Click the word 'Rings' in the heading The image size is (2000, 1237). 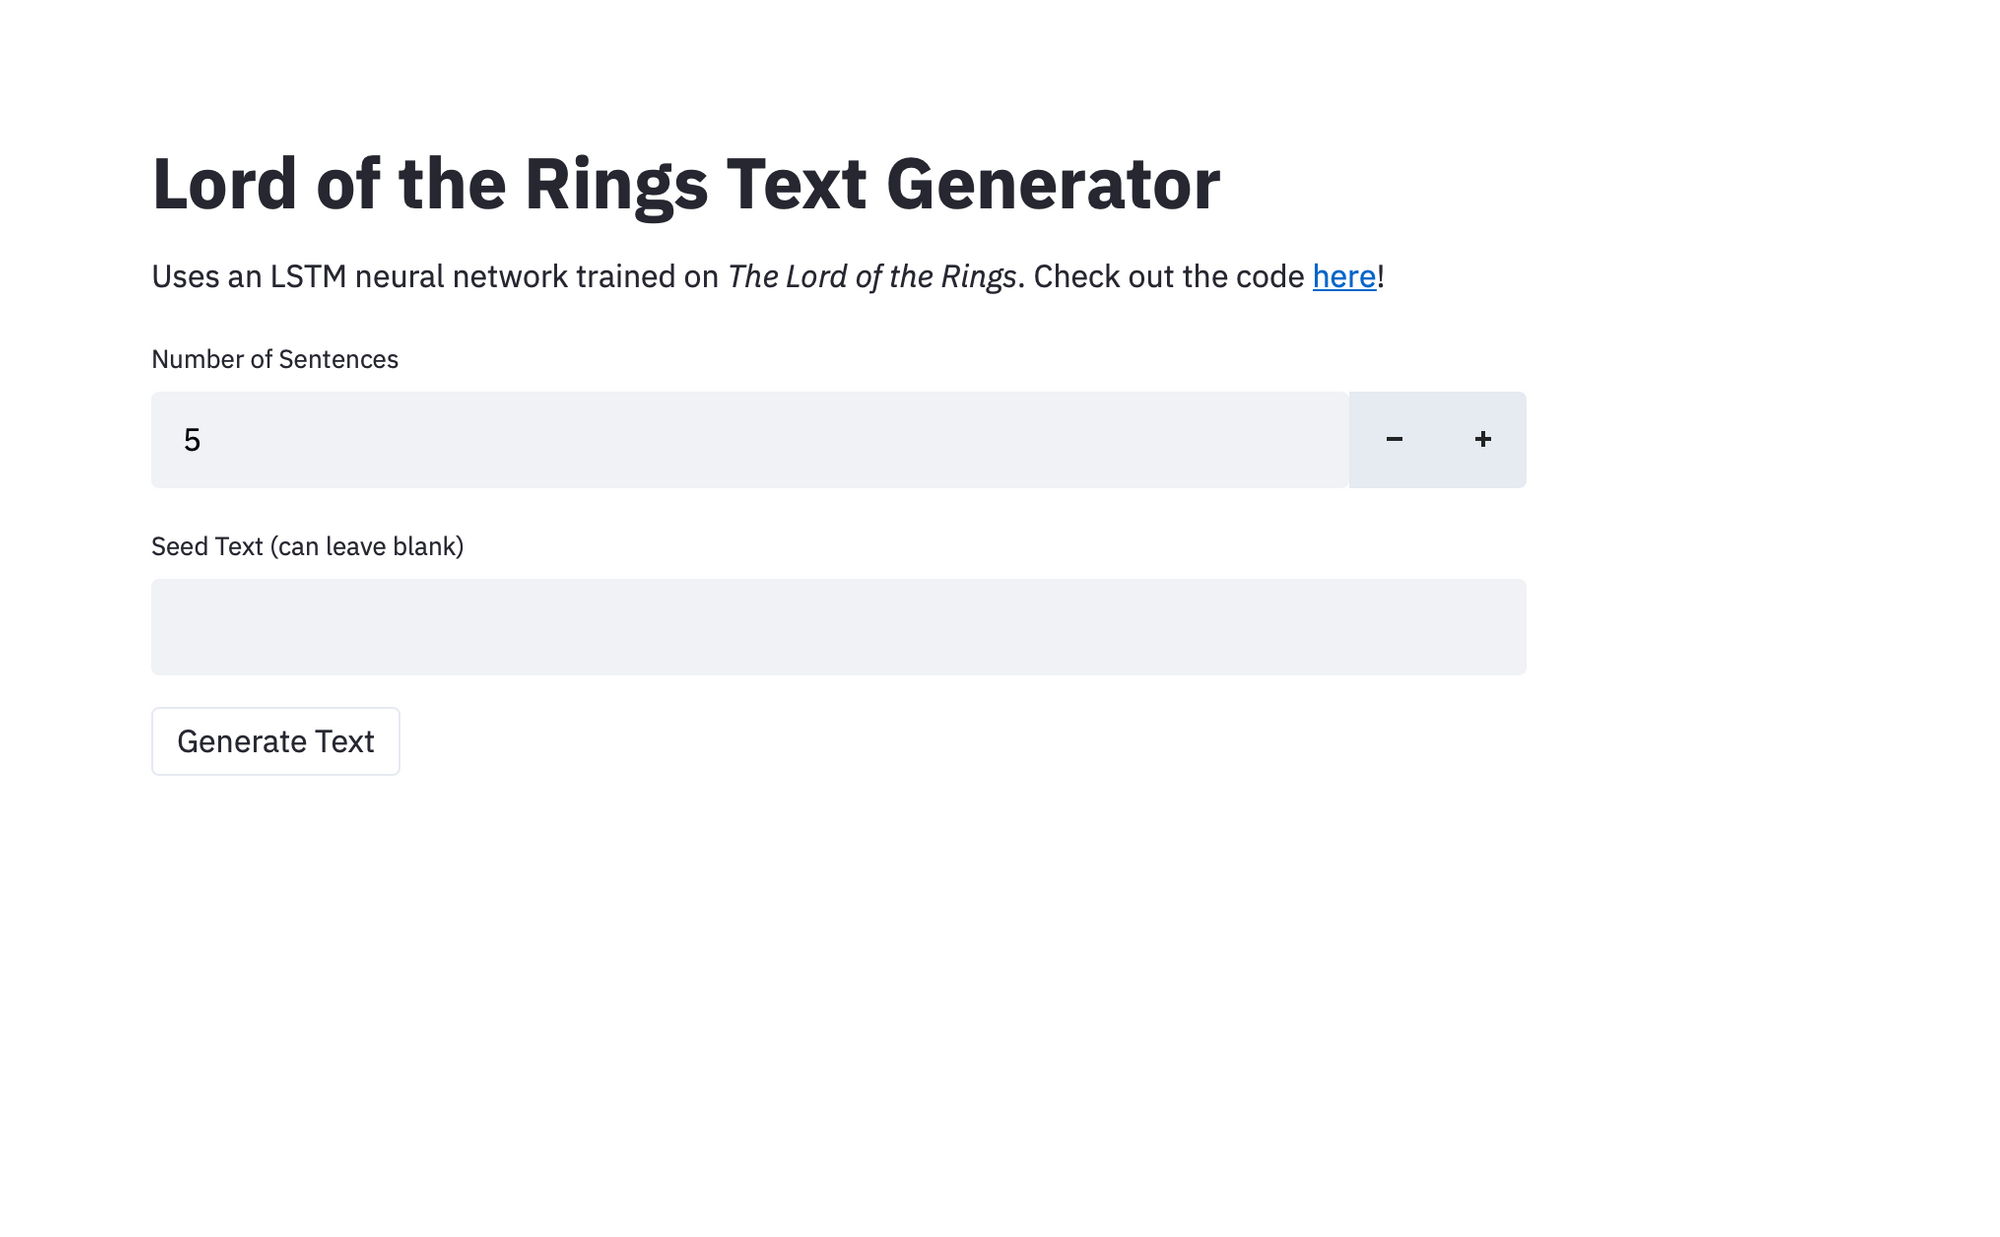click(x=616, y=185)
